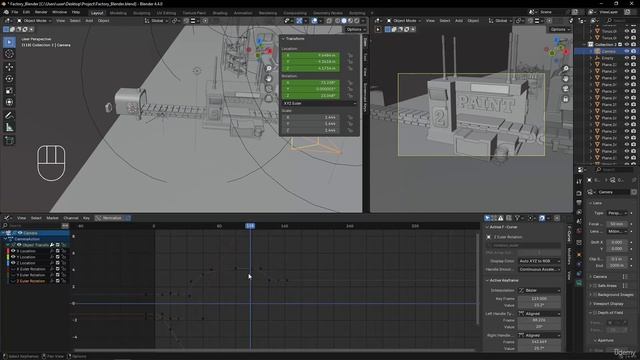Select the Add Cube tool
Image resolution: width=640 pixels, height=360 pixels.
coord(9,140)
